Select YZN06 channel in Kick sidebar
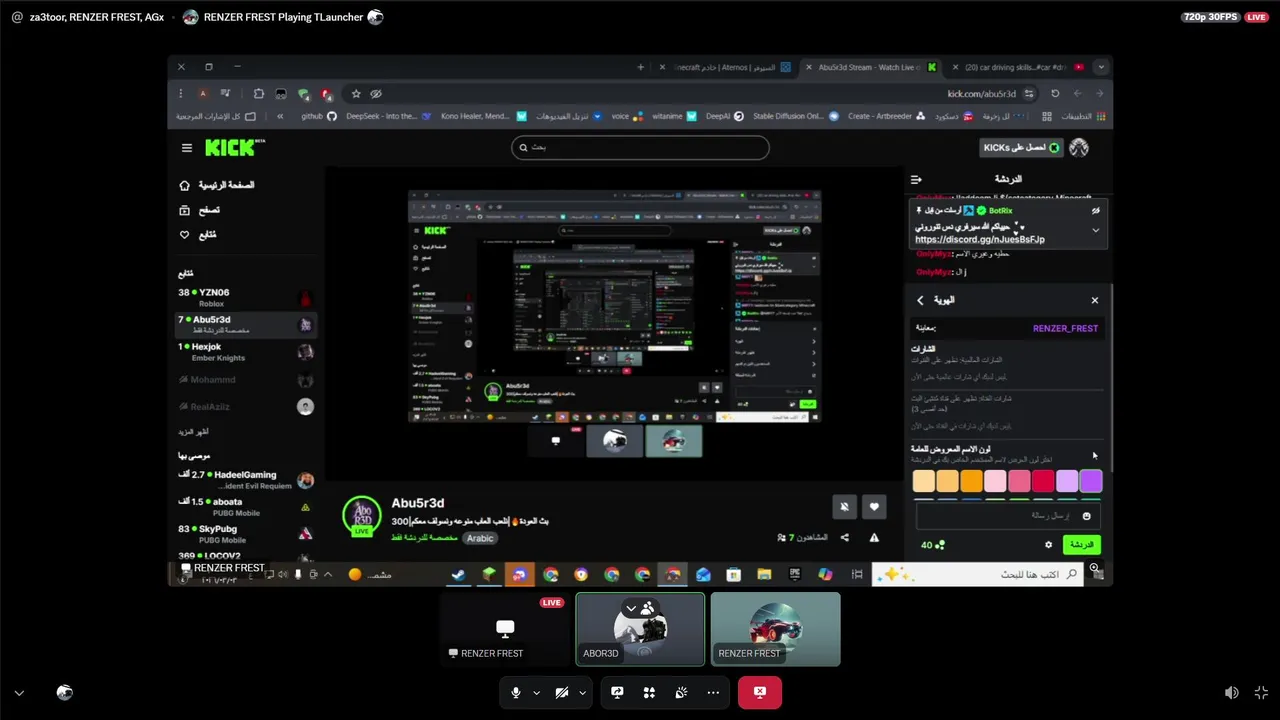Viewport: 1280px width, 720px height. [x=246, y=297]
